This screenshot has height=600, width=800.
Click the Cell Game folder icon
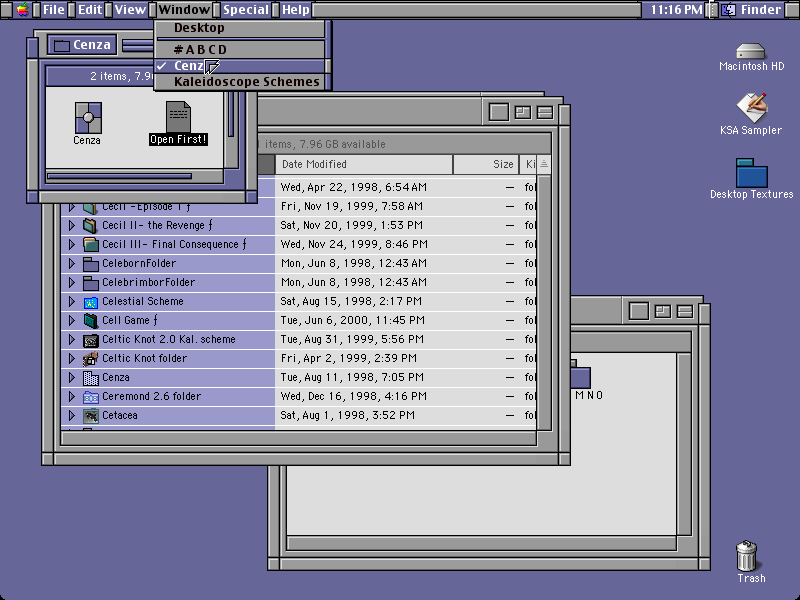(x=90, y=320)
